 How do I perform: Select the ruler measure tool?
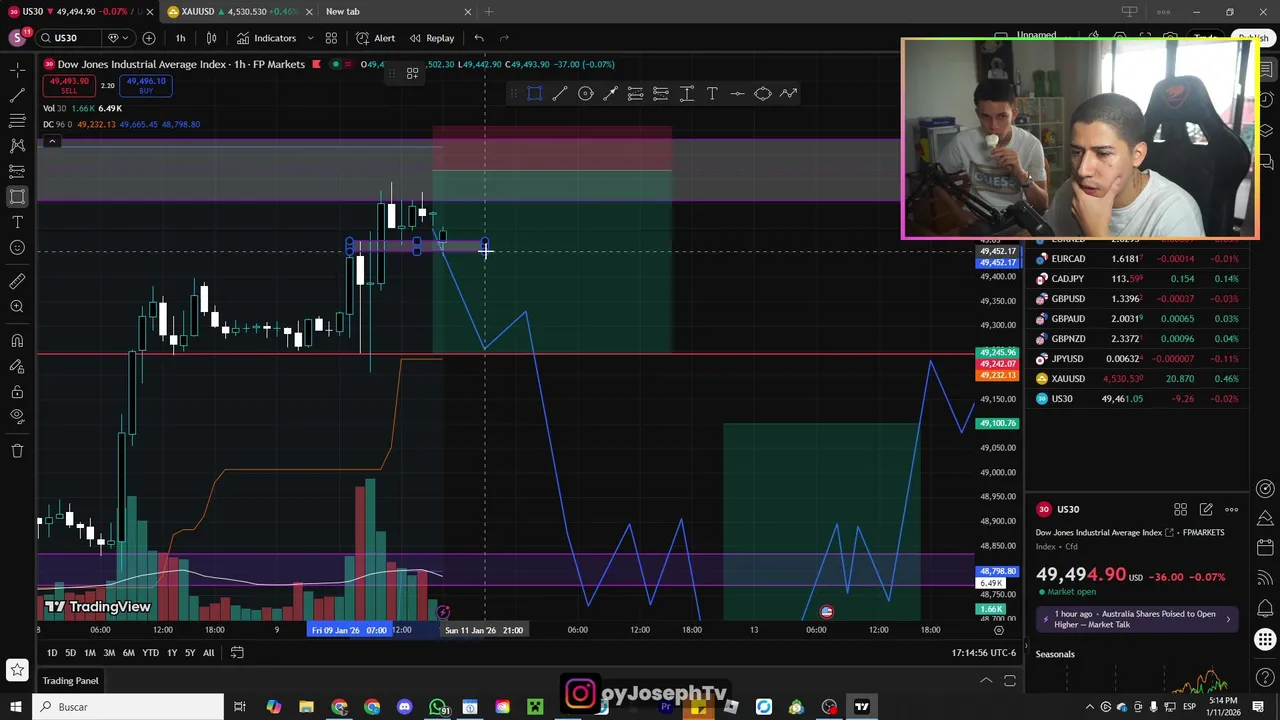[17, 282]
